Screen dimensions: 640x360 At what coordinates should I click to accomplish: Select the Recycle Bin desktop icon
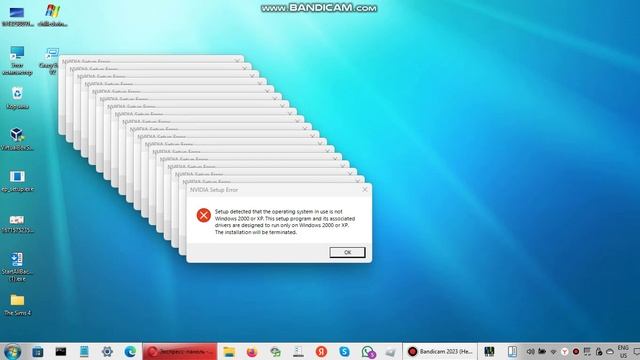tap(17, 98)
